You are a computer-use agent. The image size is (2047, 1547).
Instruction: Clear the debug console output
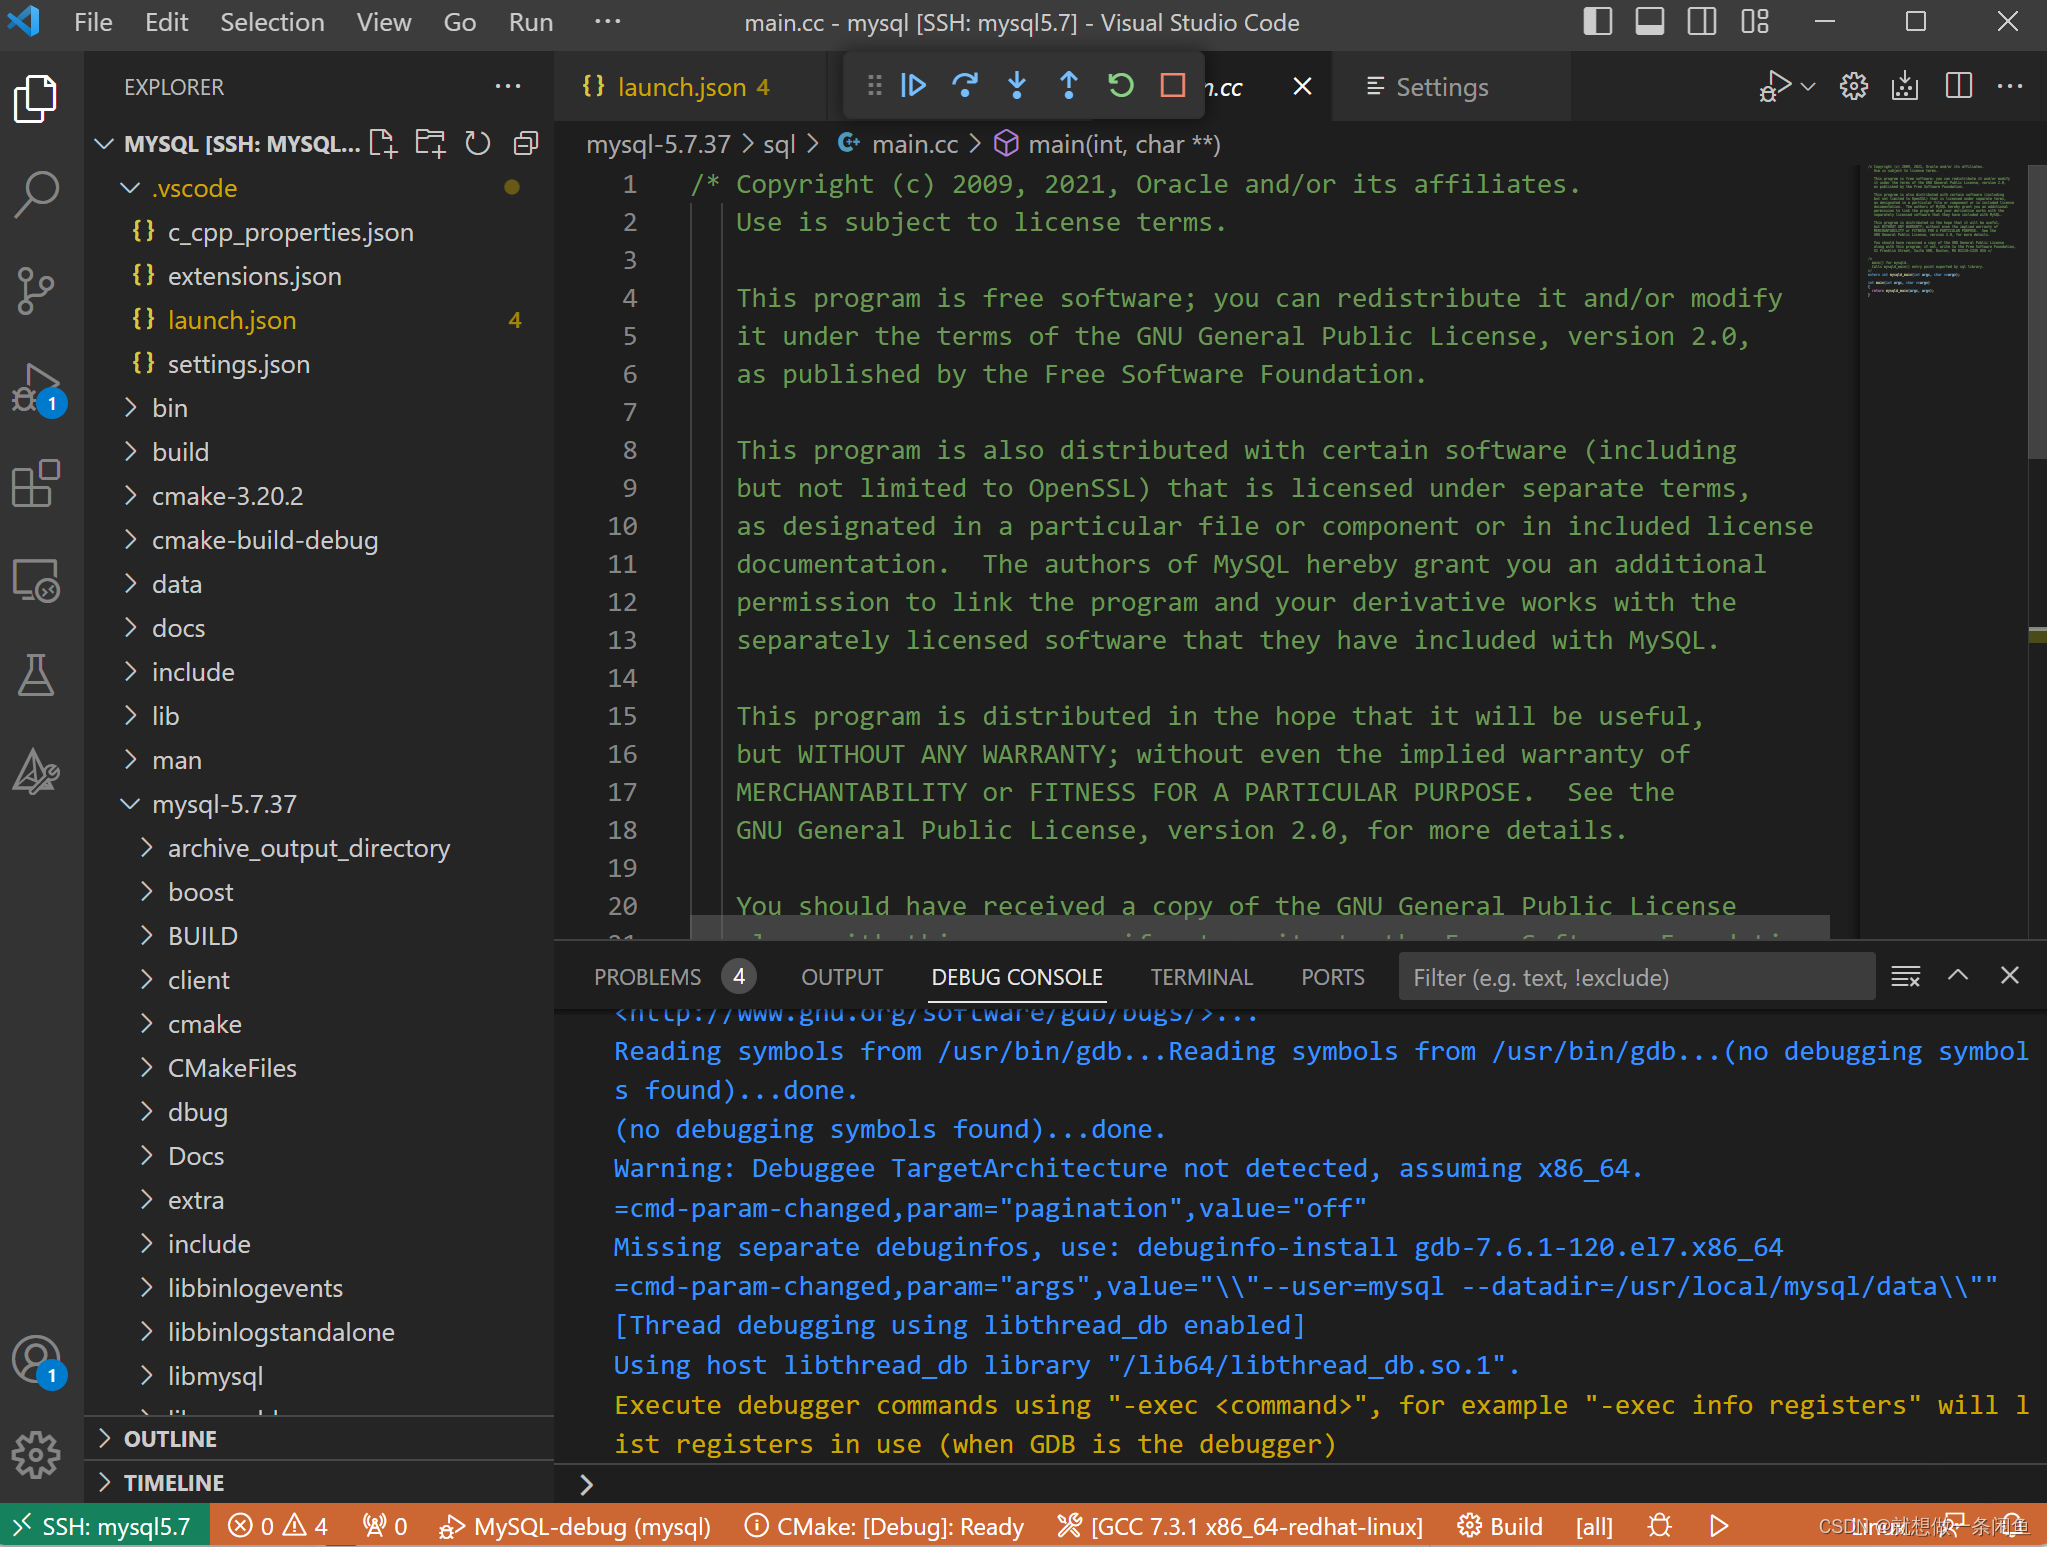(1906, 977)
